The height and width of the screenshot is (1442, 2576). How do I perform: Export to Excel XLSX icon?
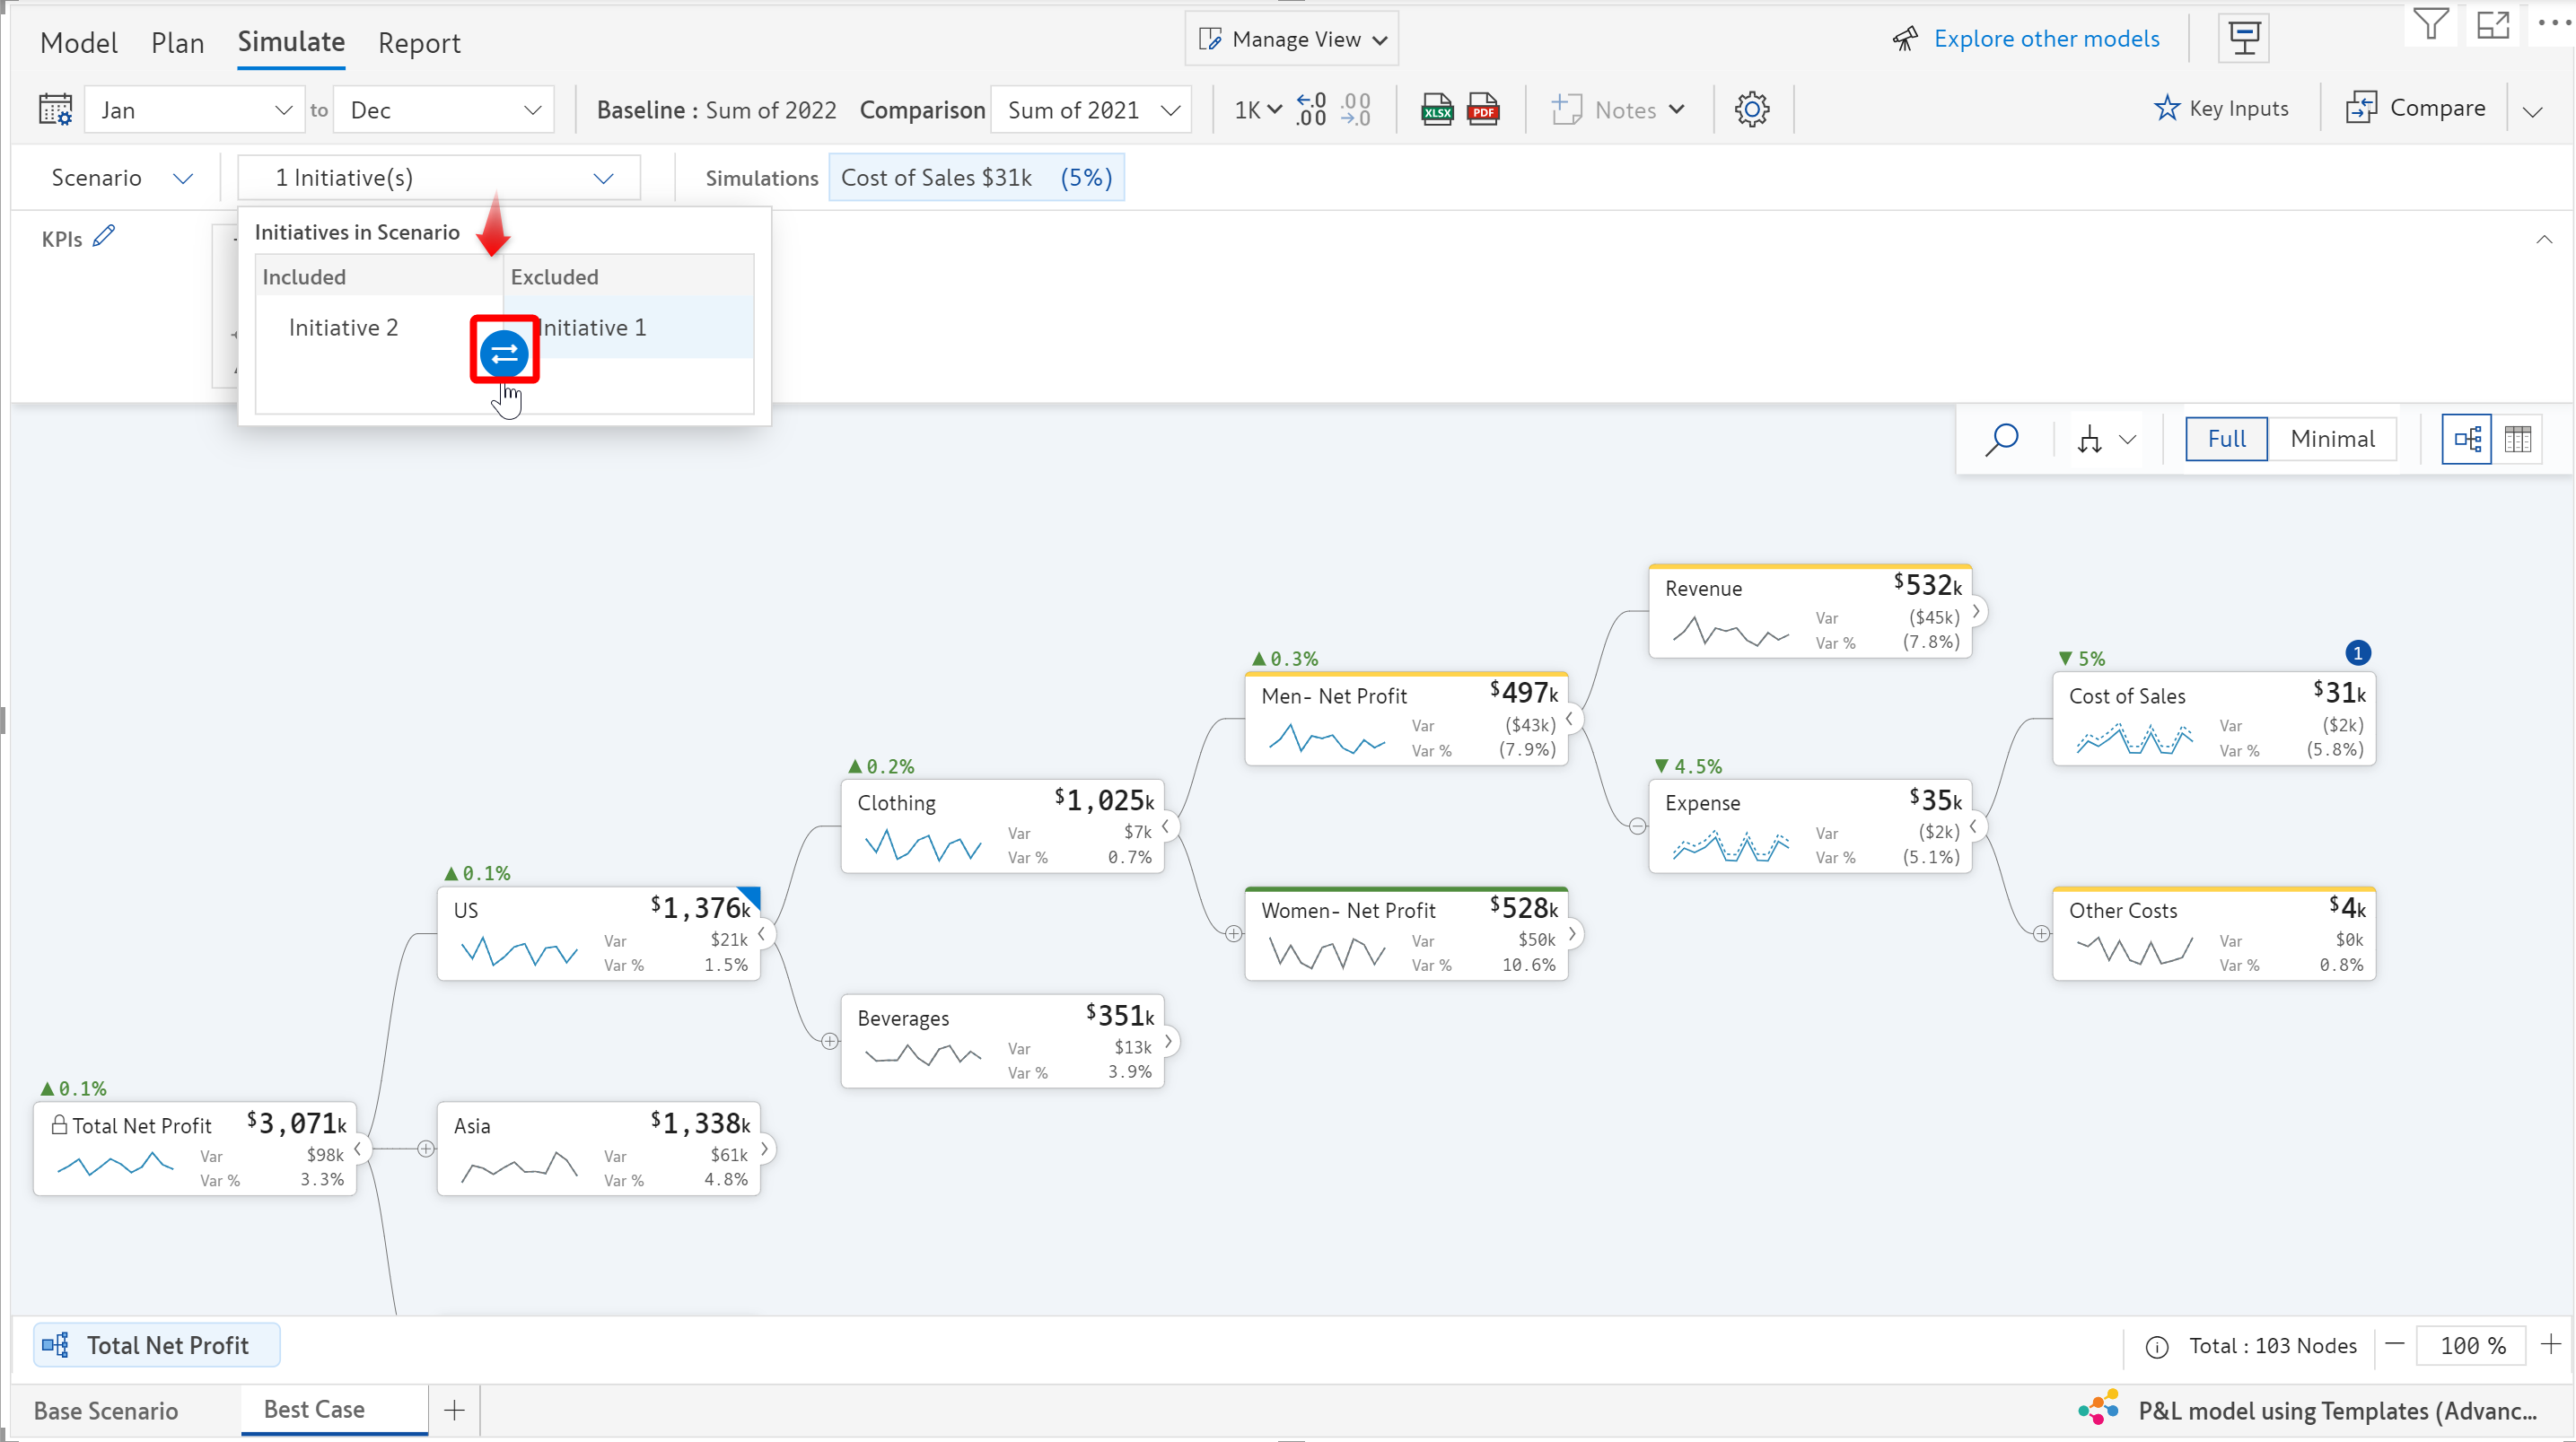click(1436, 110)
